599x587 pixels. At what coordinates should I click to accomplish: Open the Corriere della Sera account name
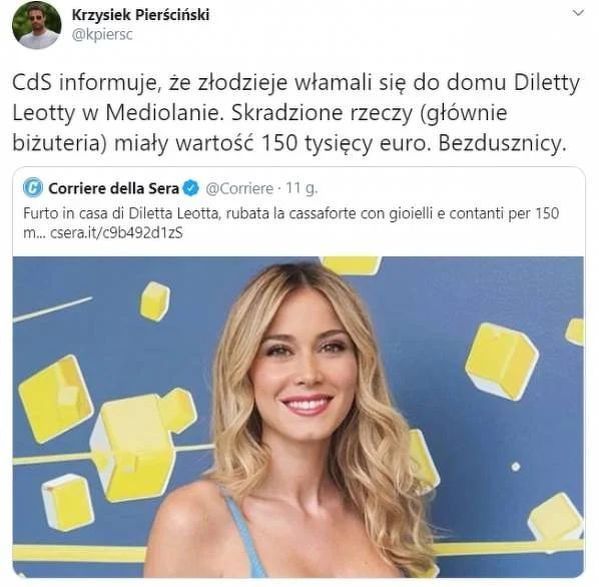pos(113,188)
